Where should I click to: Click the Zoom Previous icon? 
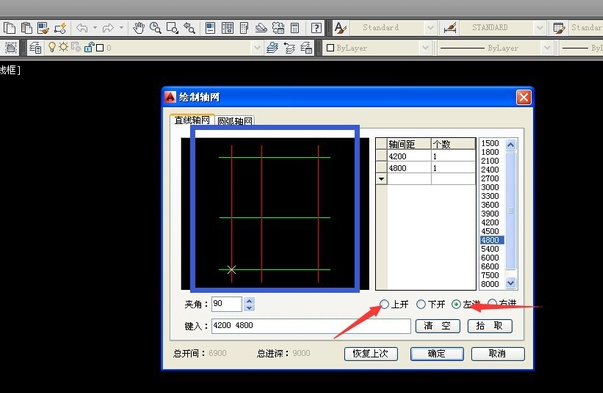(189, 28)
